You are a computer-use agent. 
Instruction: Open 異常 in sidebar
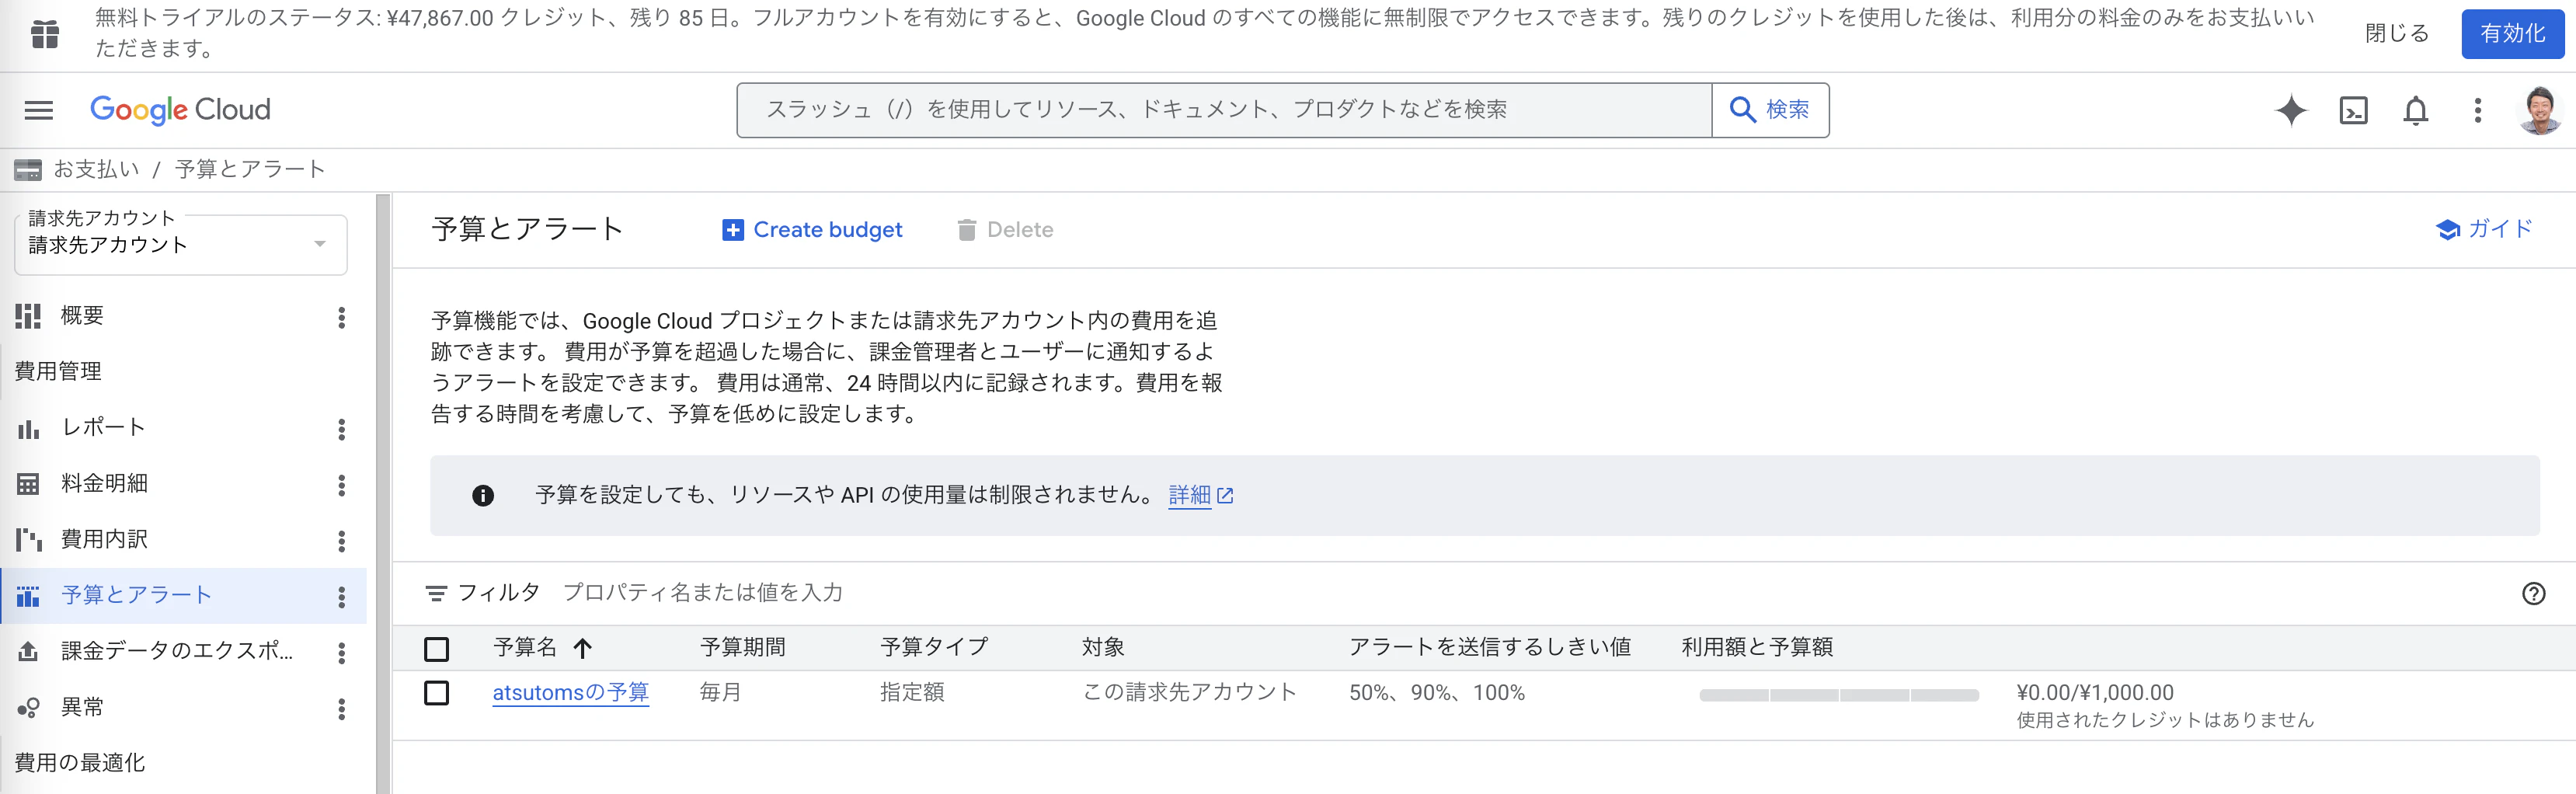pyautogui.click(x=82, y=708)
